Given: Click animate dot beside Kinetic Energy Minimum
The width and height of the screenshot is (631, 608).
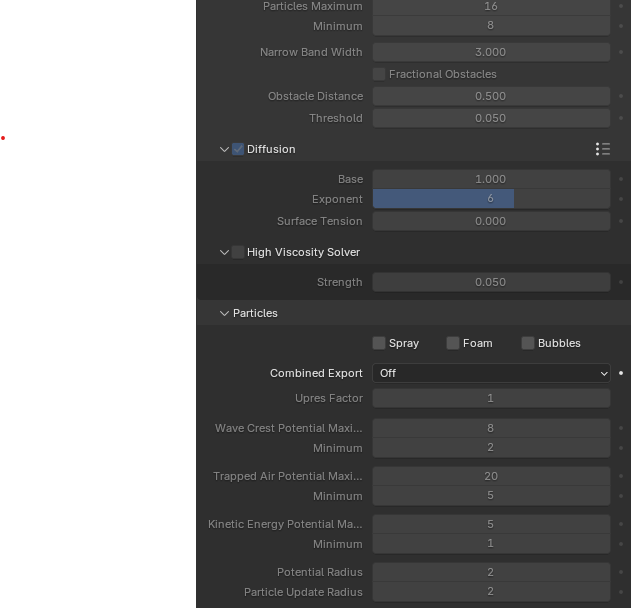Looking at the screenshot, I should 621,544.
